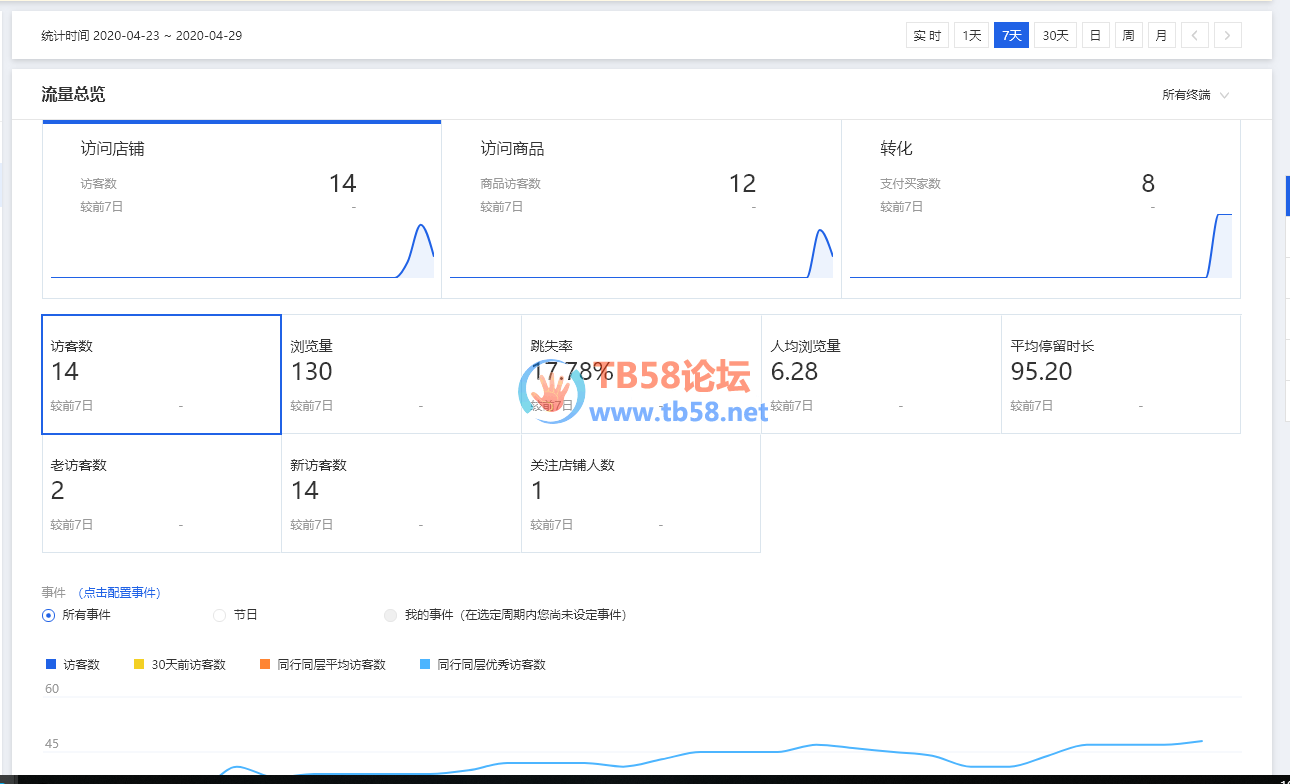Click the 访问商品 sparkline chart
The height and width of the screenshot is (784, 1290).
point(641,253)
